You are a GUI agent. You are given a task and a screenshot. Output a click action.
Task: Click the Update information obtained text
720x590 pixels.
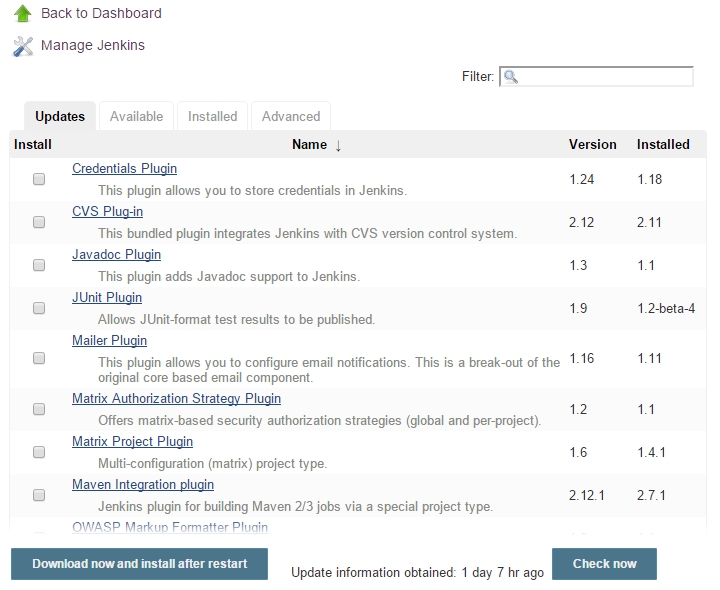point(417,573)
